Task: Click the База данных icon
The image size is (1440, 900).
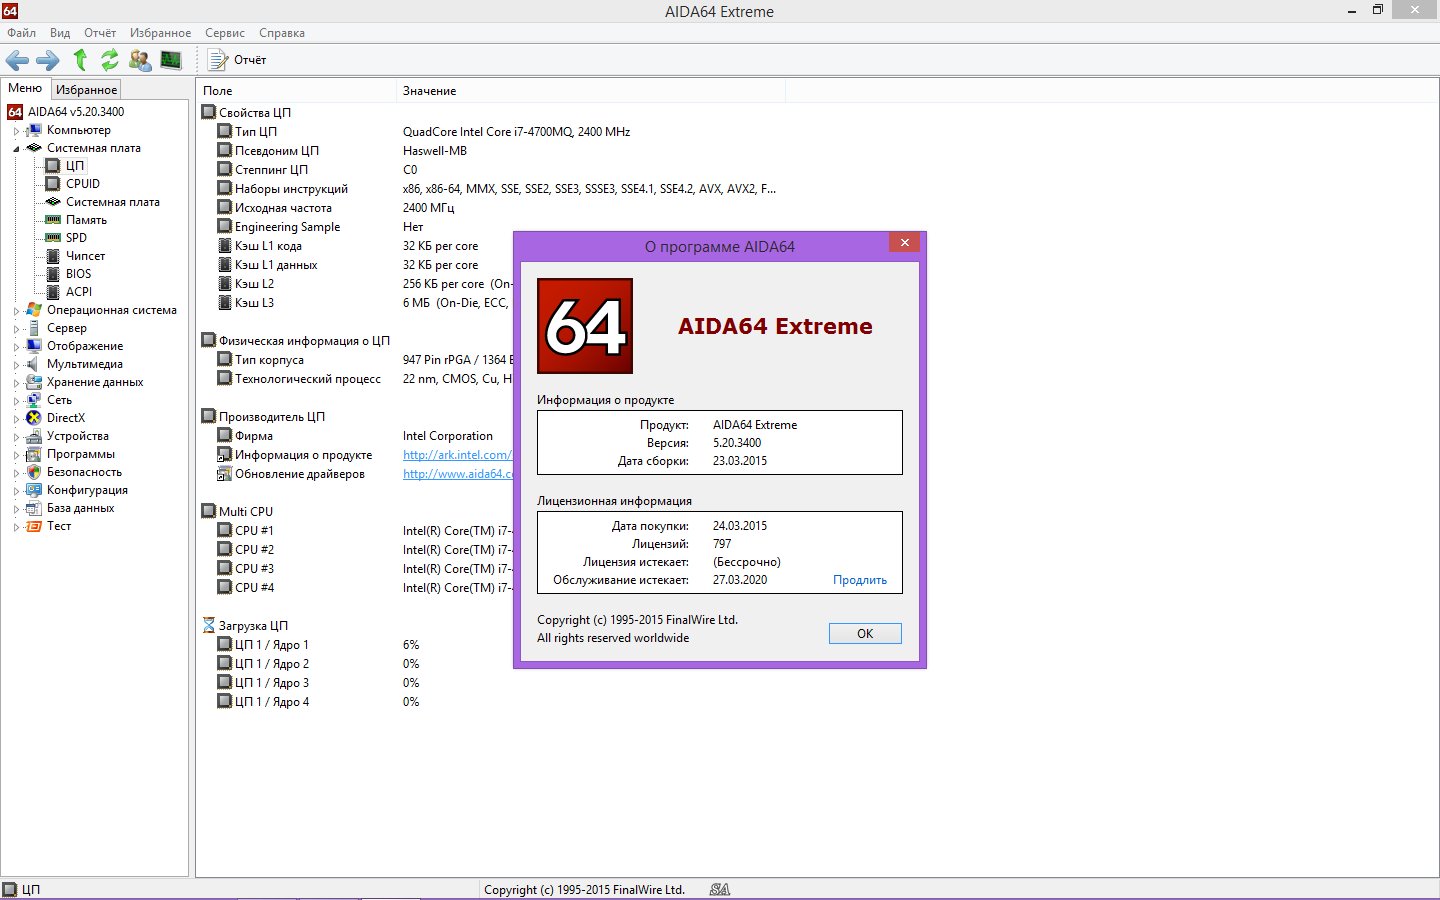Action: pos(34,508)
